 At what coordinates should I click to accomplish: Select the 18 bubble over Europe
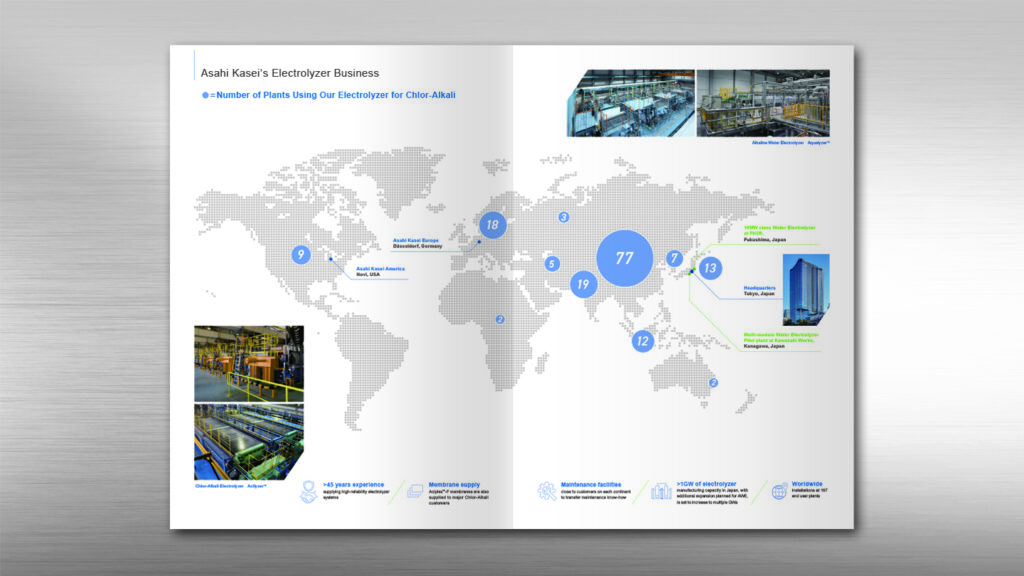491,225
